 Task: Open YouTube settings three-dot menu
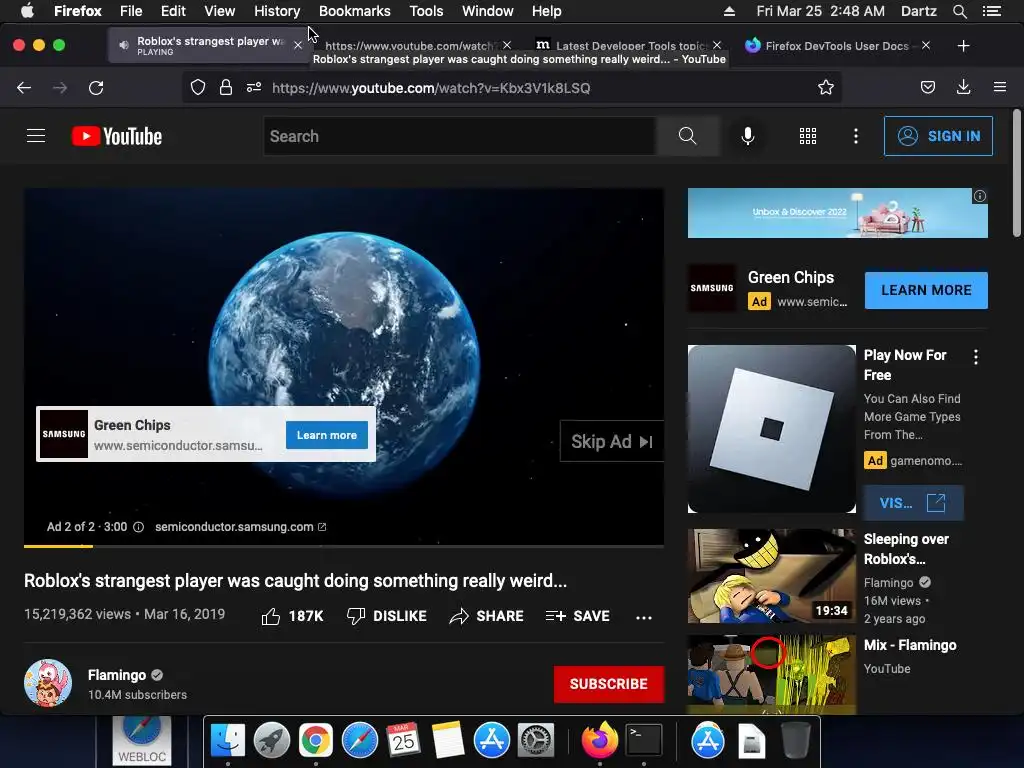tap(856, 136)
